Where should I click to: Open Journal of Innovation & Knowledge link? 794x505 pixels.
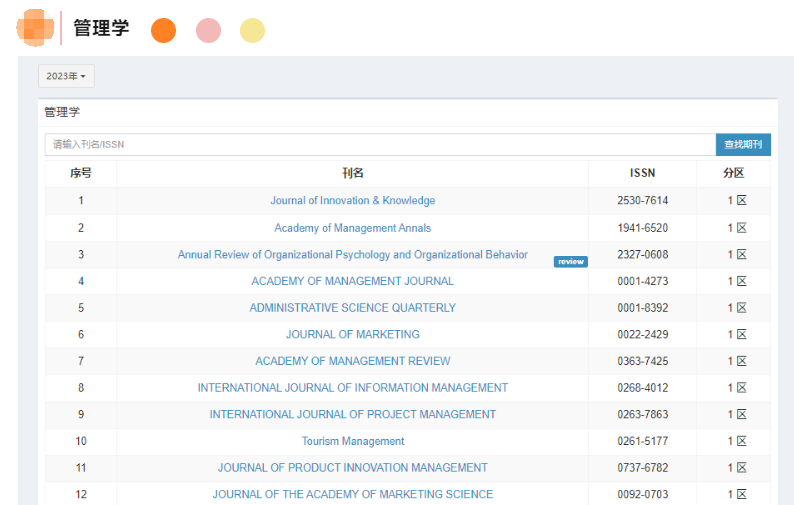point(352,201)
